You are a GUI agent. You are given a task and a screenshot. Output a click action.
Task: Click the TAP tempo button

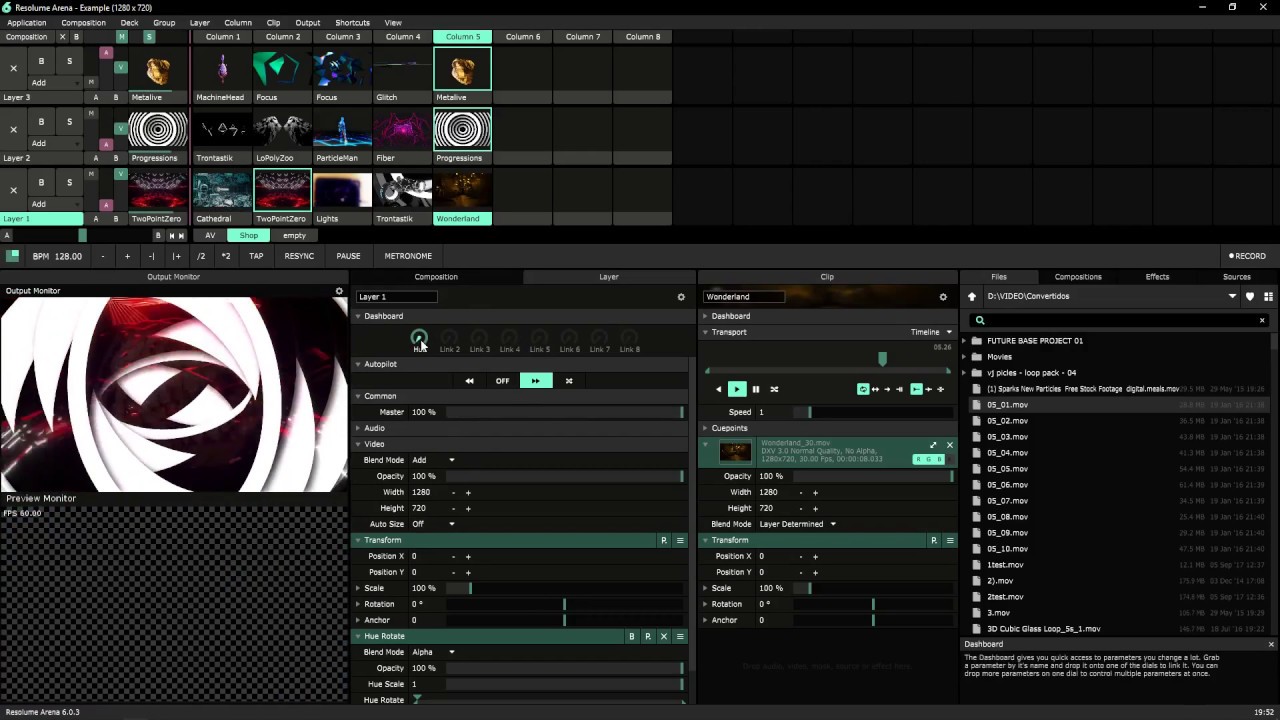pos(256,256)
